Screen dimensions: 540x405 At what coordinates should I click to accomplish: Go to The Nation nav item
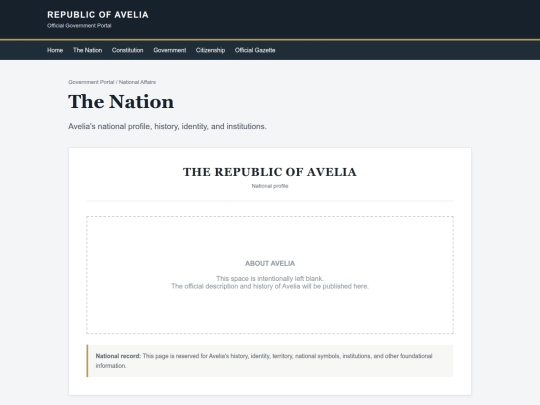click(x=87, y=50)
